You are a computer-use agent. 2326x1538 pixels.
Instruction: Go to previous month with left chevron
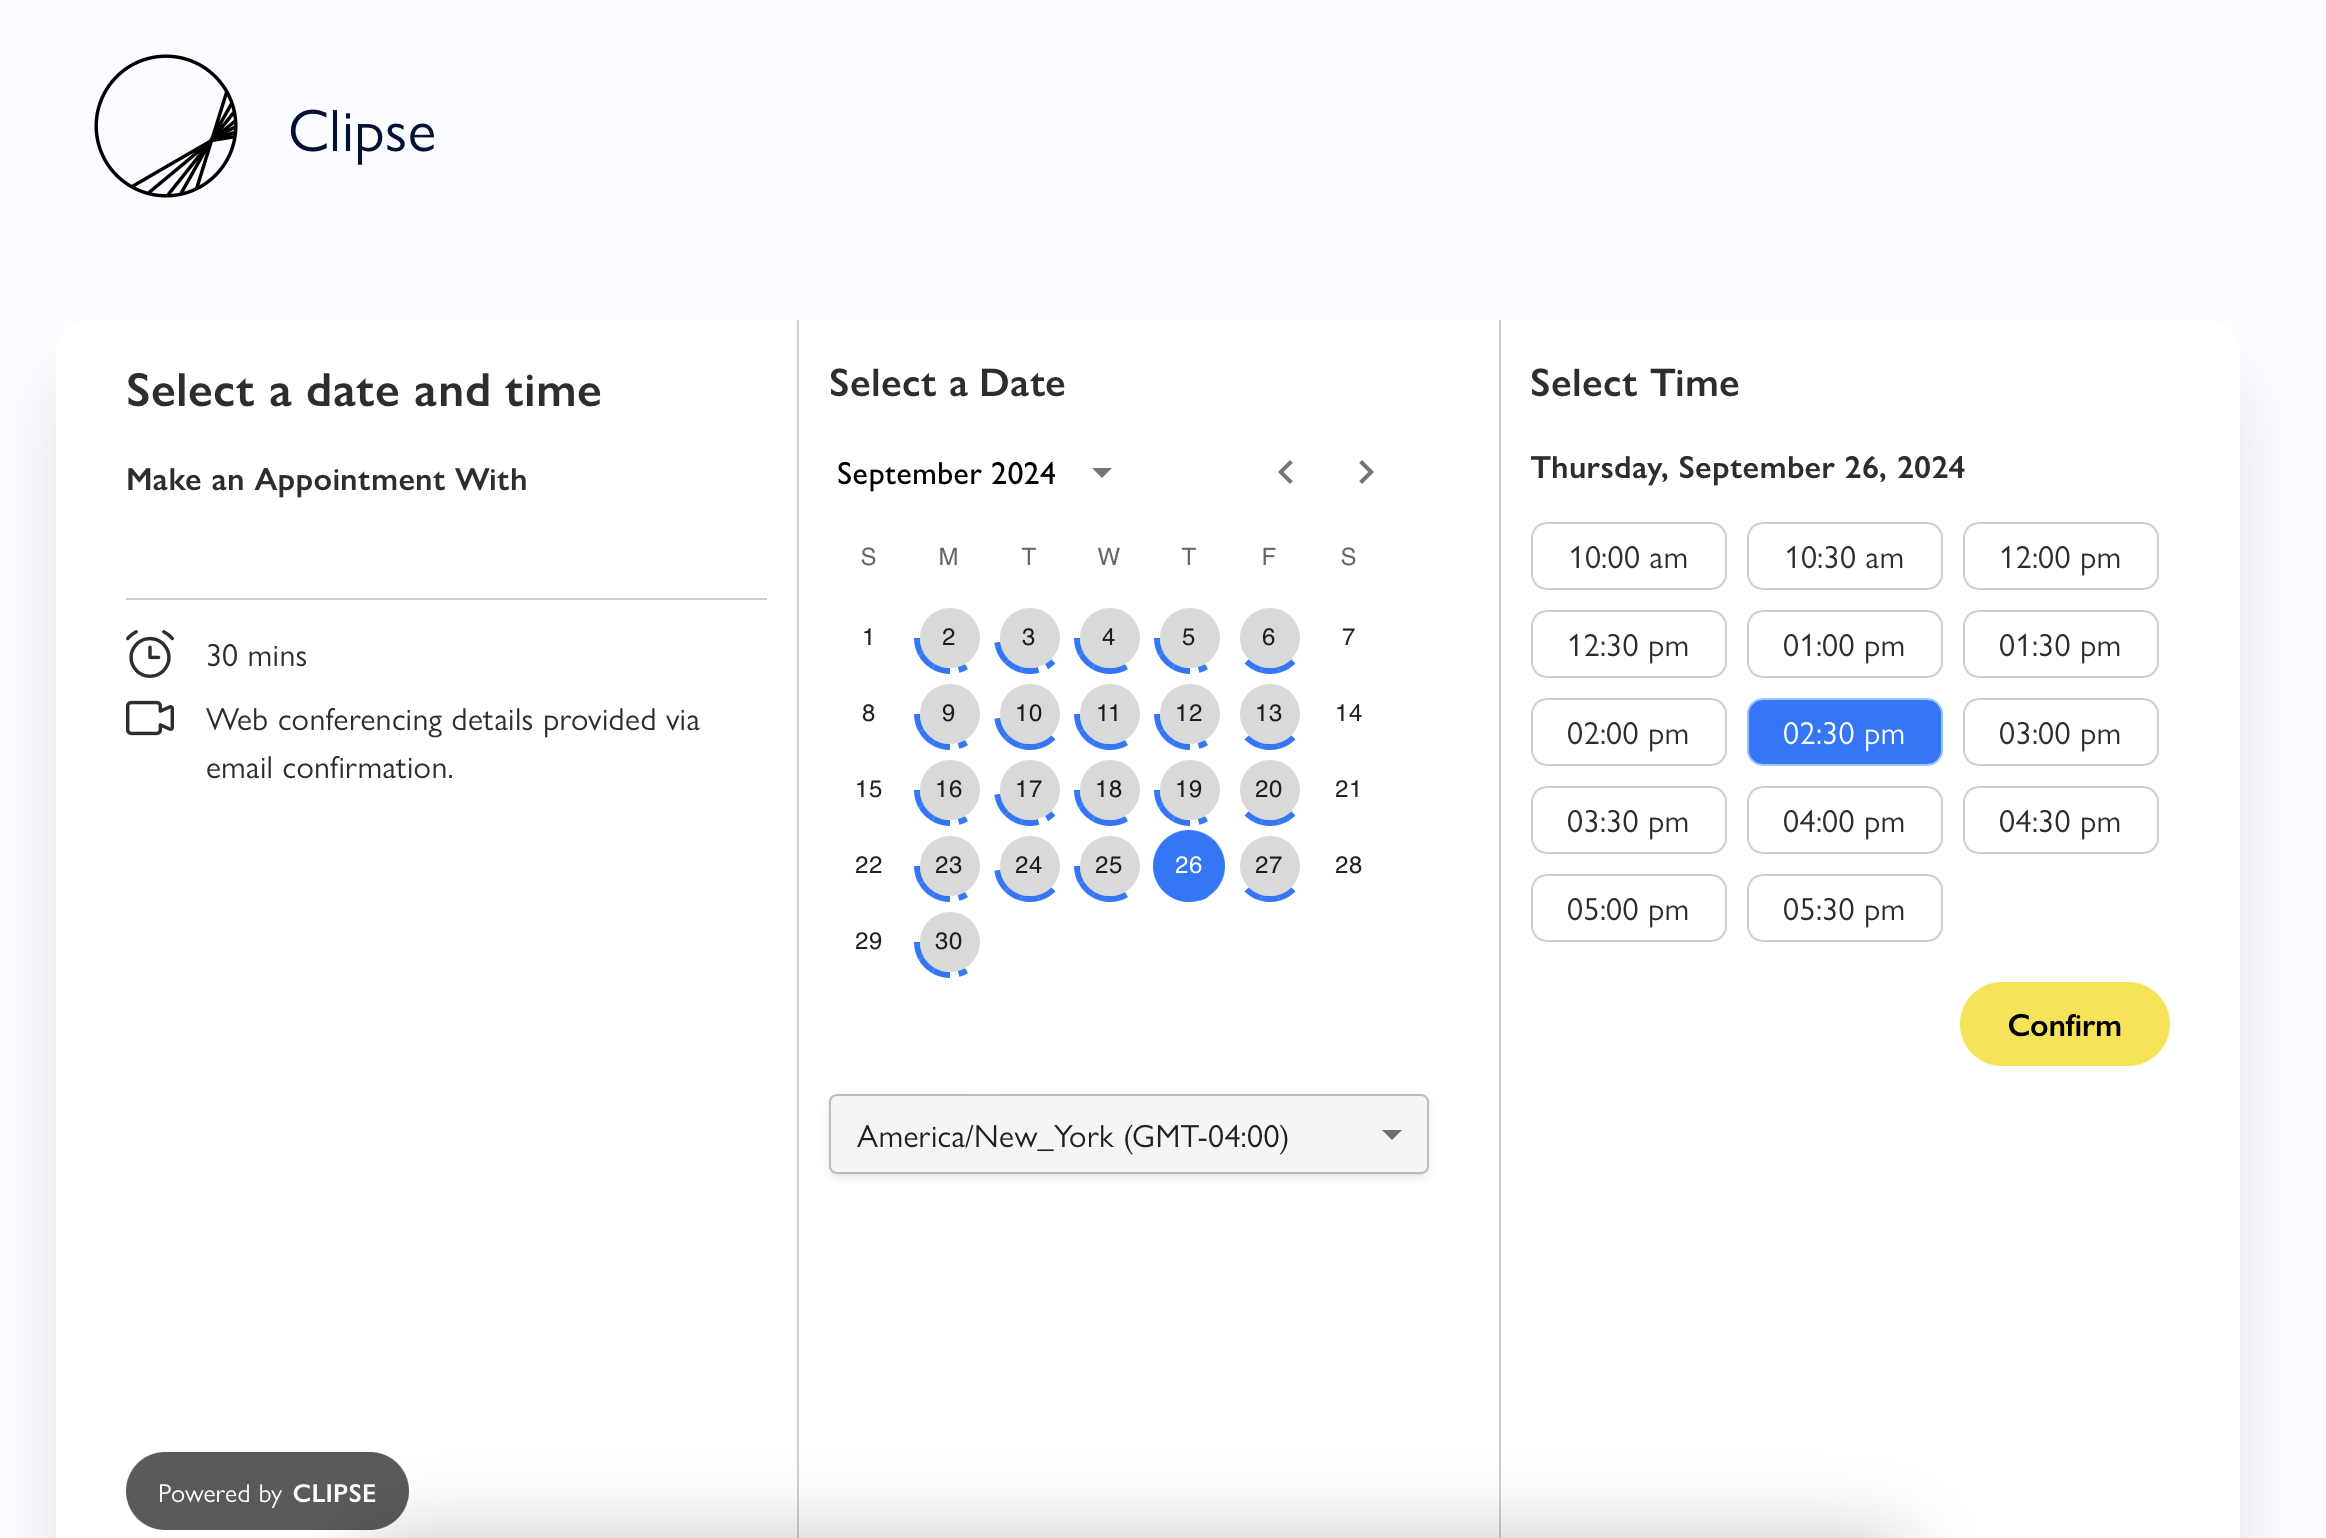tap(1287, 472)
